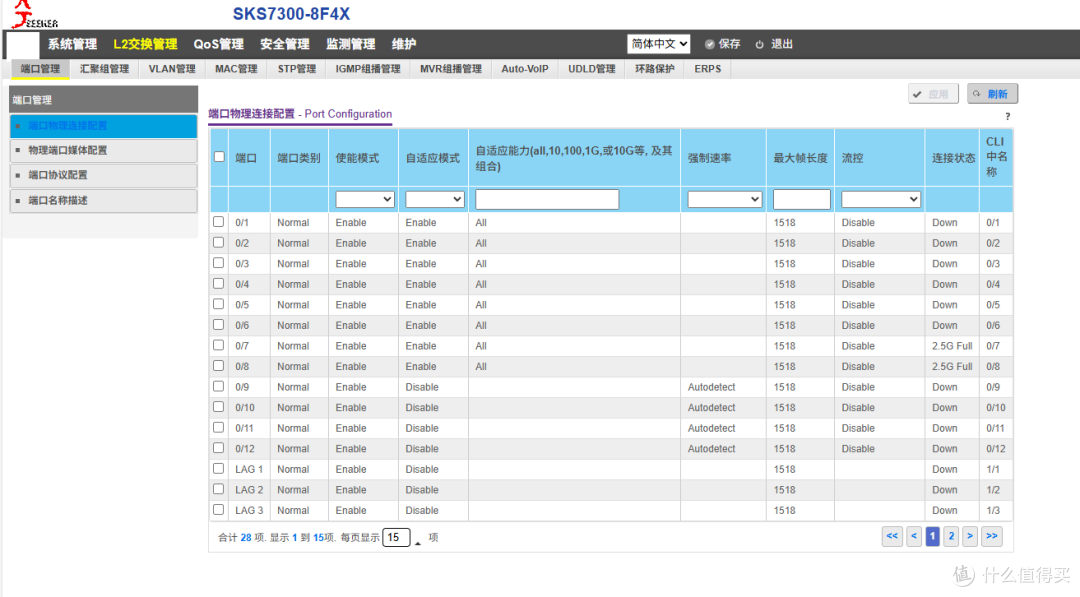Select 端口名称描述 in the sidebar
The image size is (1080, 597).
click(104, 200)
